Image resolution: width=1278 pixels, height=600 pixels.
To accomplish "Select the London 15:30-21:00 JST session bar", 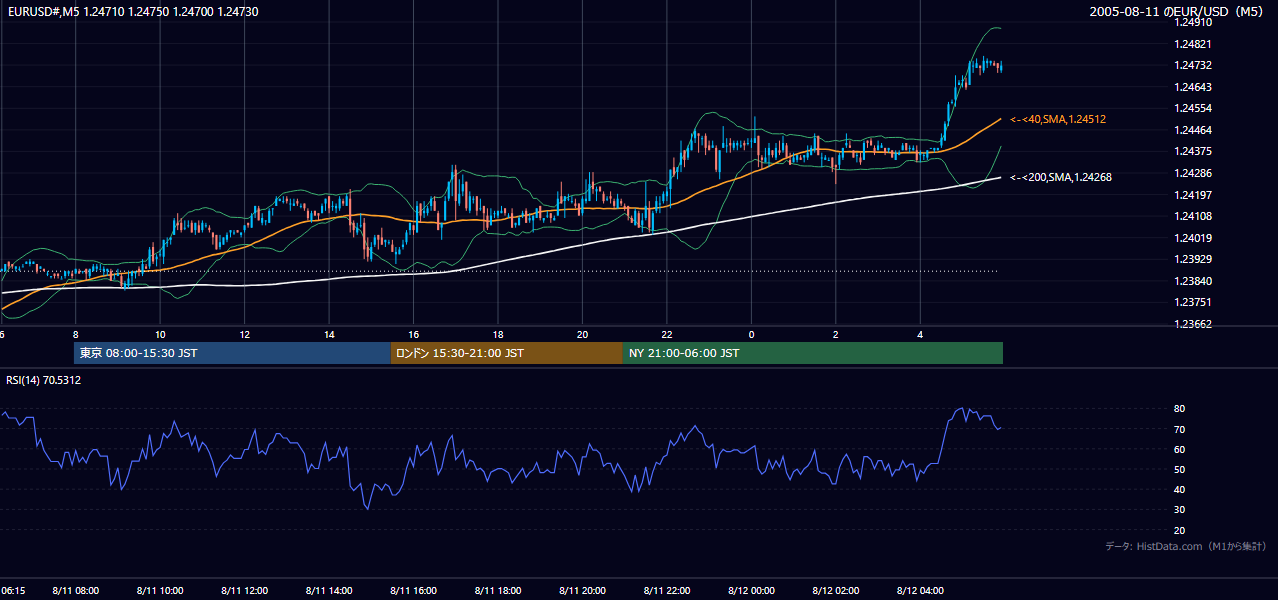I will 506,353.
